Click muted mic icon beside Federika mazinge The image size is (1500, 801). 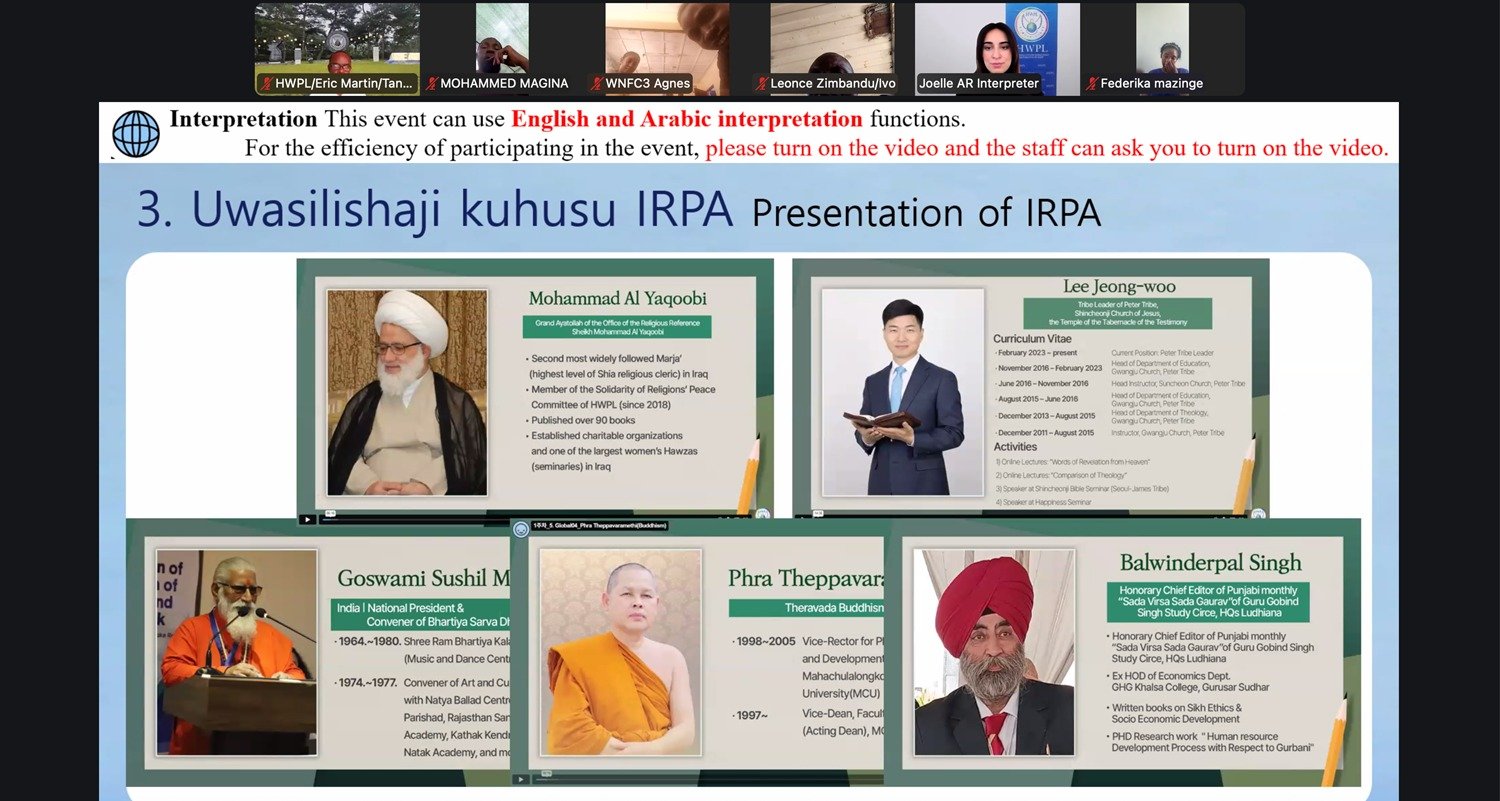coord(1092,84)
